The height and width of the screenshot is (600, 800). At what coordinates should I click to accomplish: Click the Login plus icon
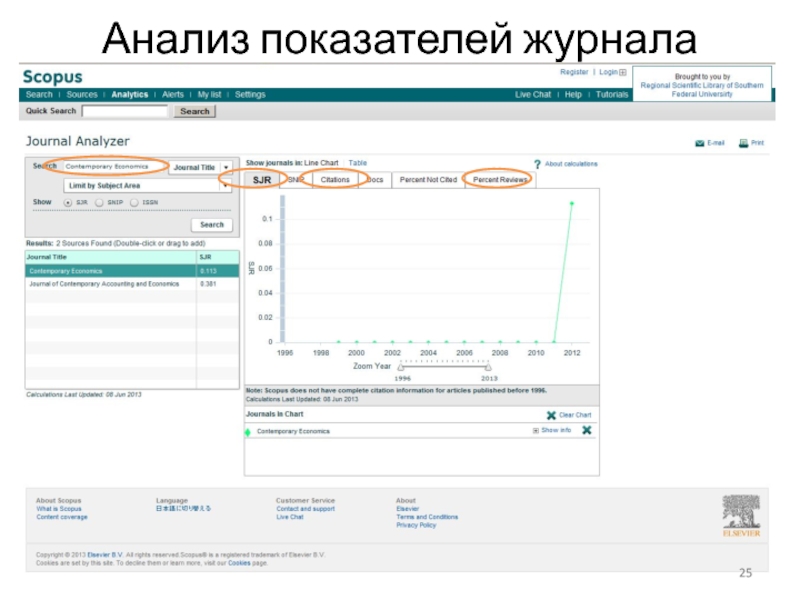click(x=623, y=72)
